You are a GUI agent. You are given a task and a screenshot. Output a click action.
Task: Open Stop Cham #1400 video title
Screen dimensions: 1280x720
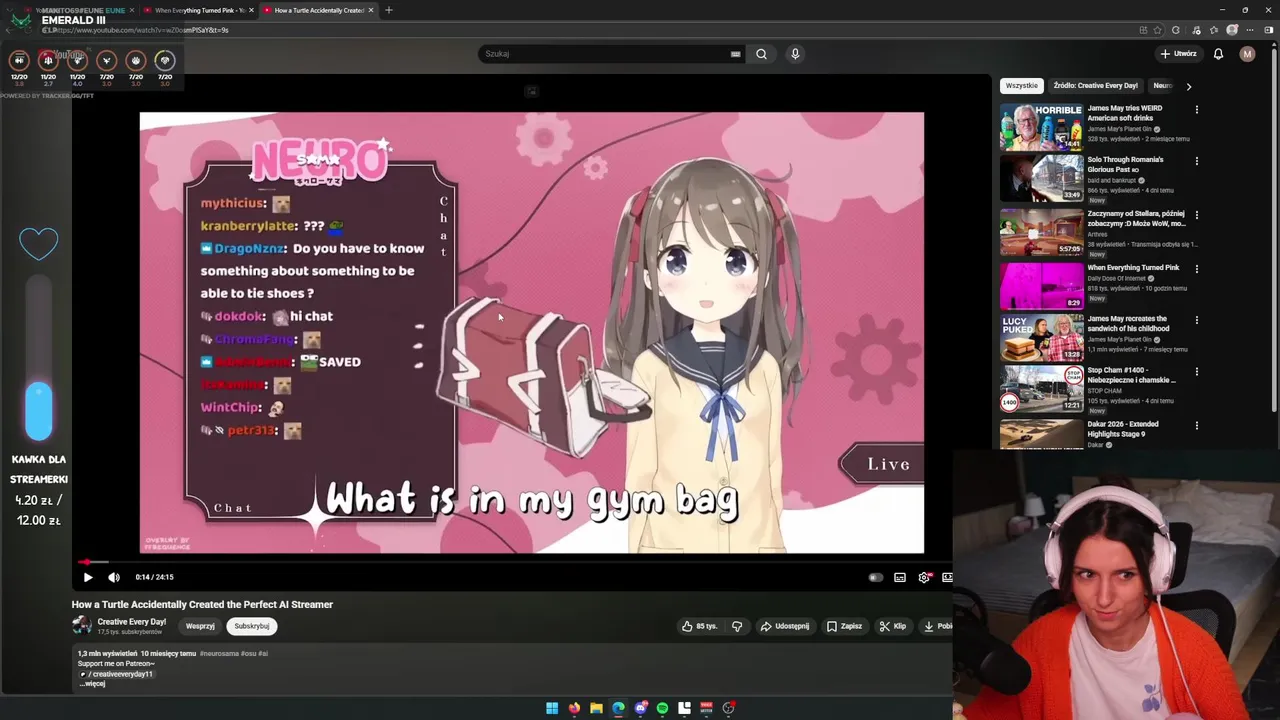[x=1131, y=375]
